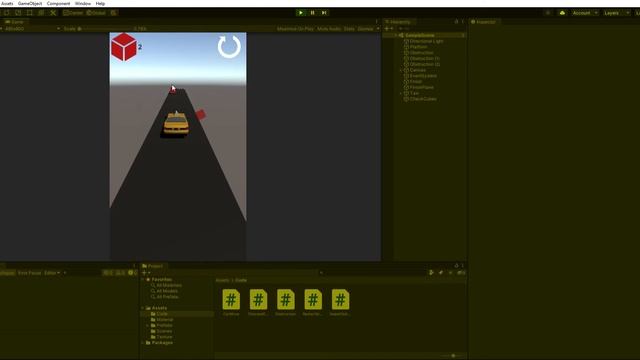Screen dimensions: 640x360
Task: Click the search by type icon in the Project panel
Action: (x=431, y=273)
